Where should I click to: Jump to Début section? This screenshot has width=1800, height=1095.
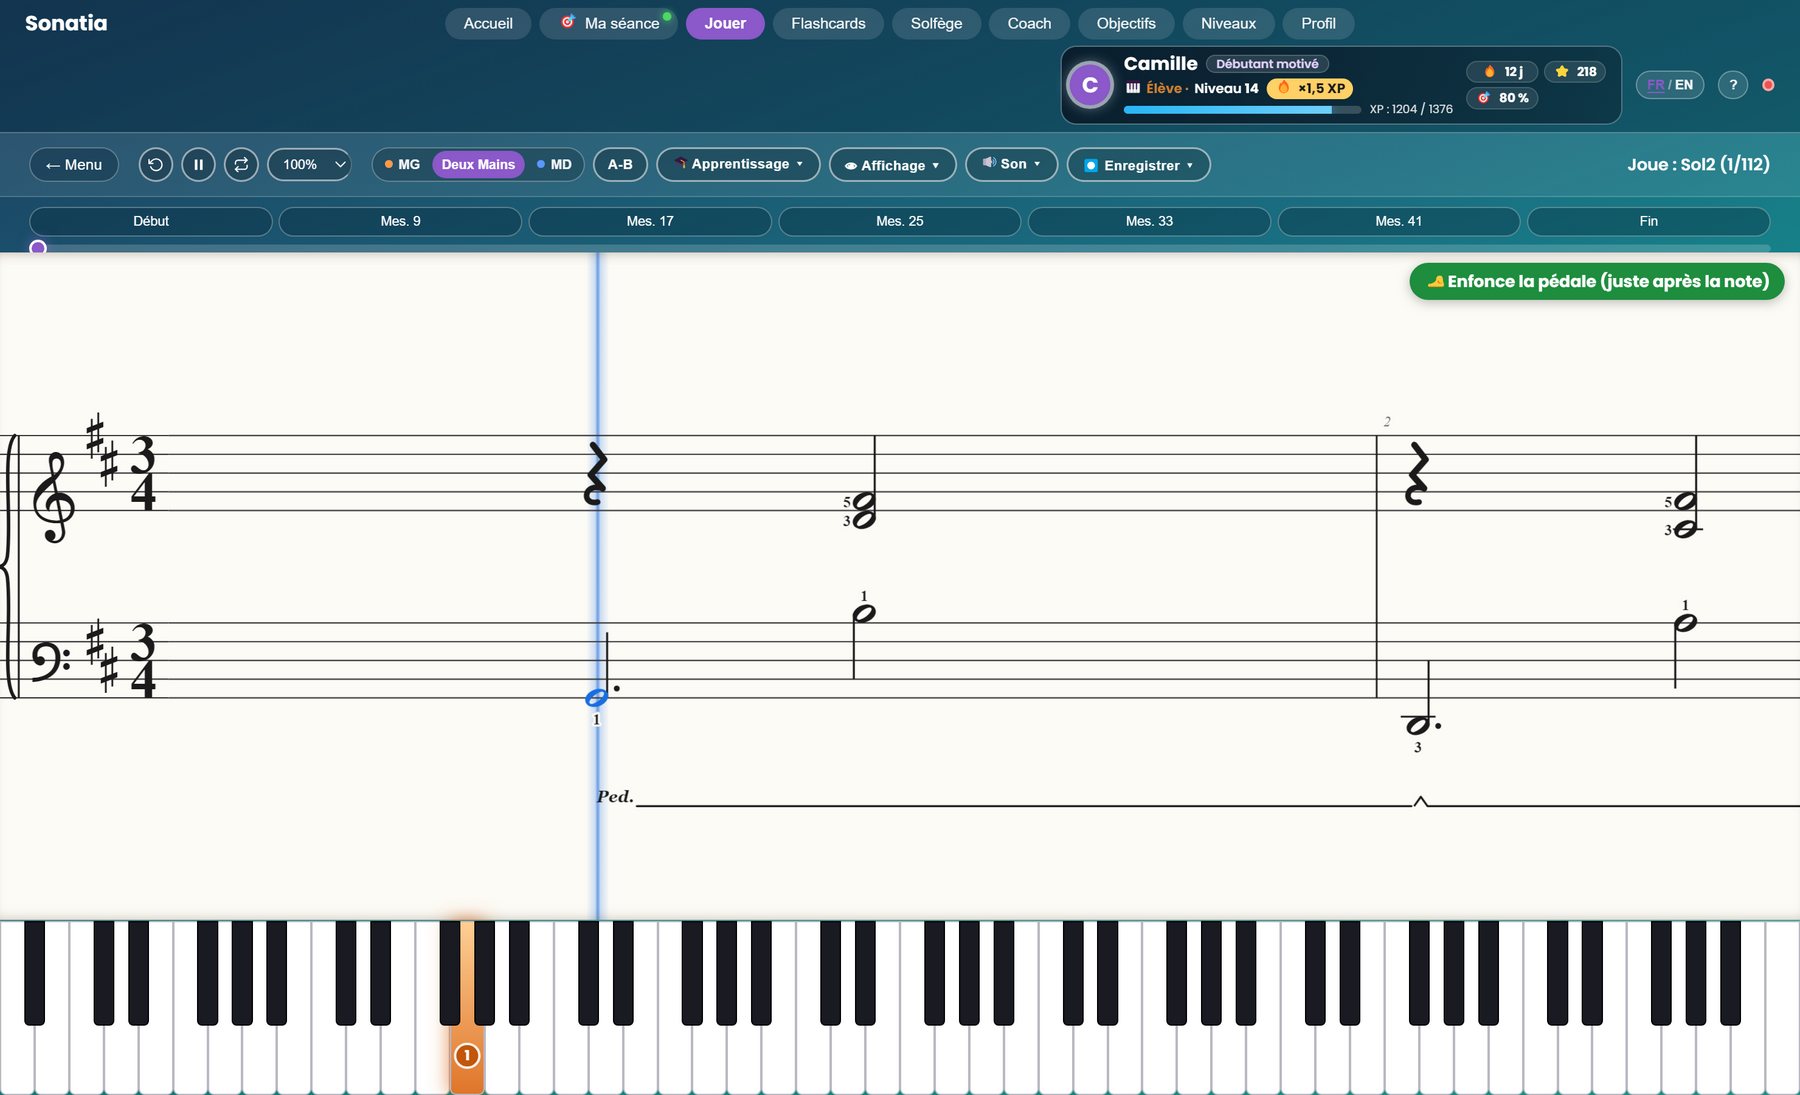click(151, 221)
